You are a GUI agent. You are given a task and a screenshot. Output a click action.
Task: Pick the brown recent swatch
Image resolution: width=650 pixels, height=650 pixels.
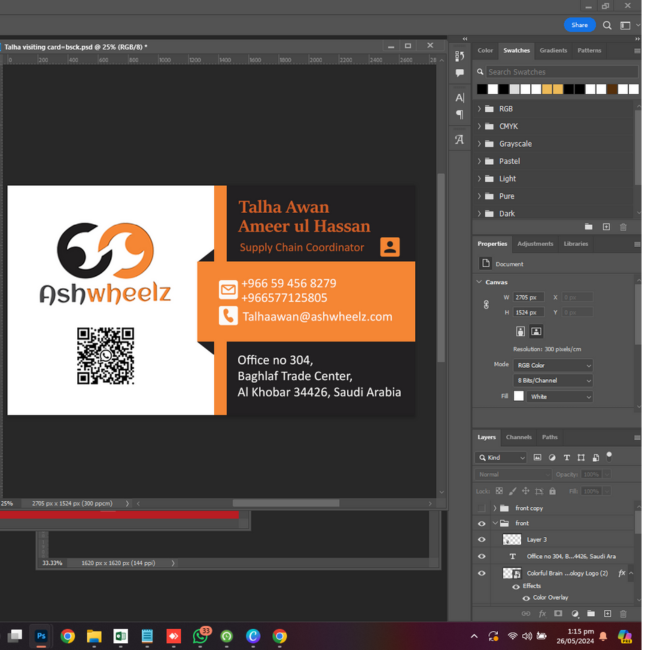pyautogui.click(x=612, y=89)
